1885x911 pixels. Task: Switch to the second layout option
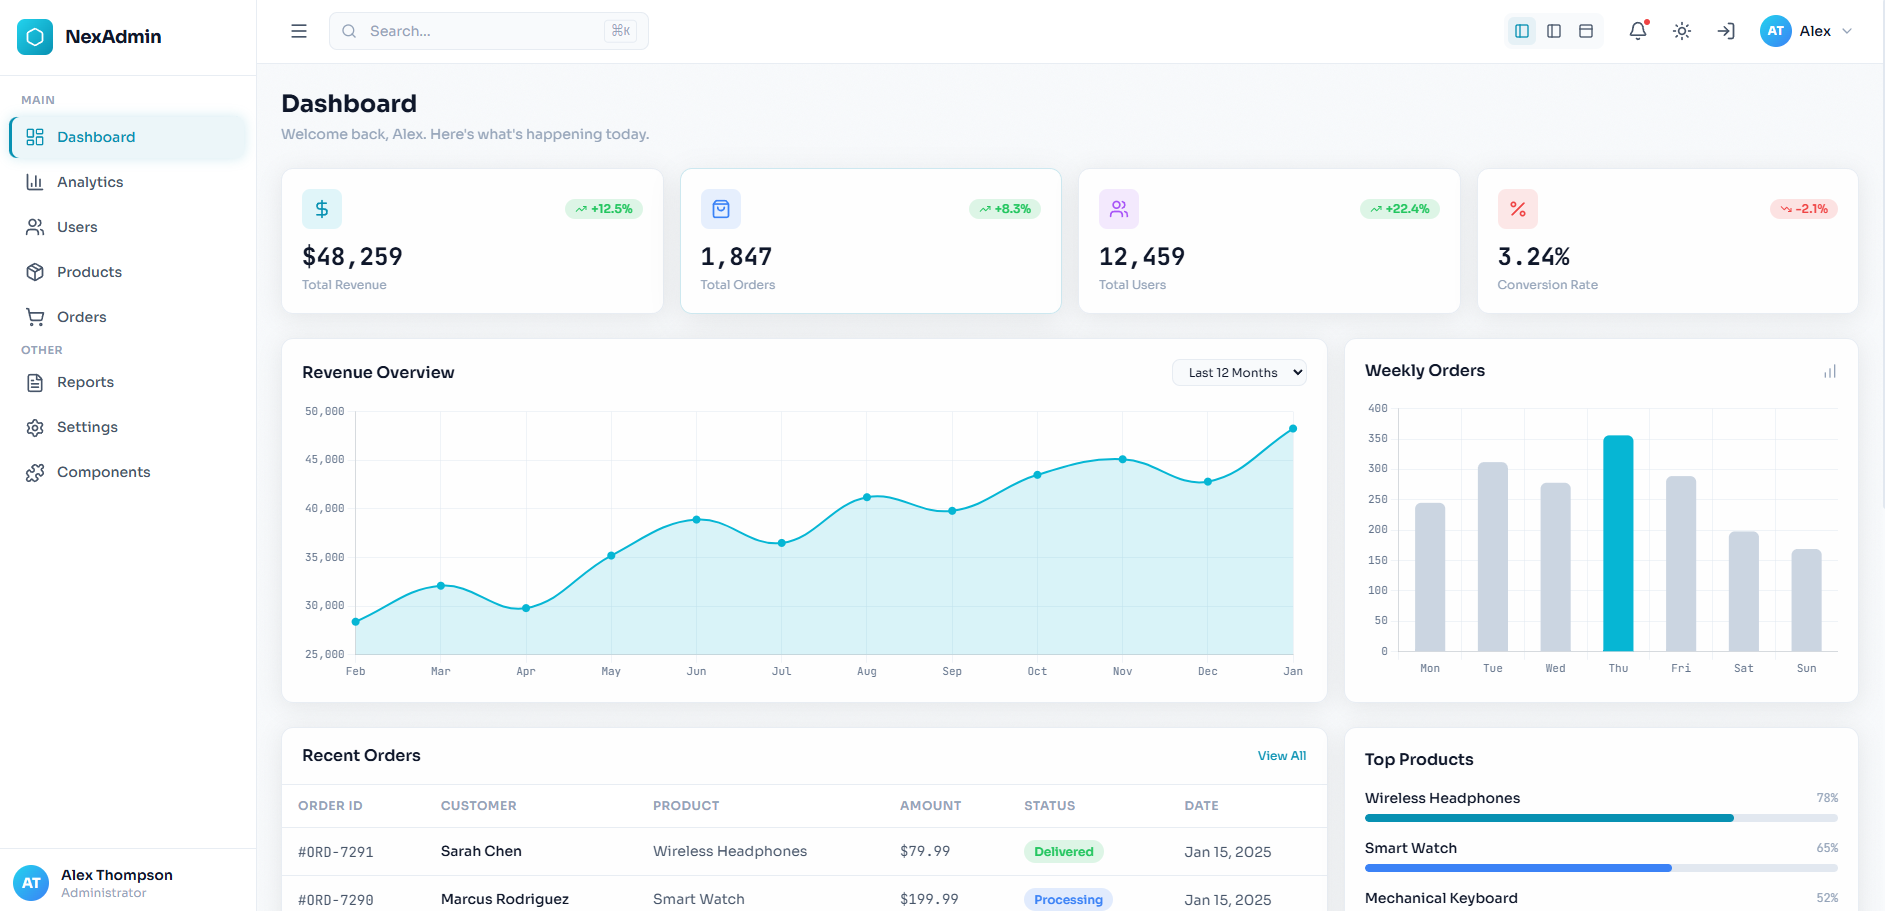(x=1554, y=31)
